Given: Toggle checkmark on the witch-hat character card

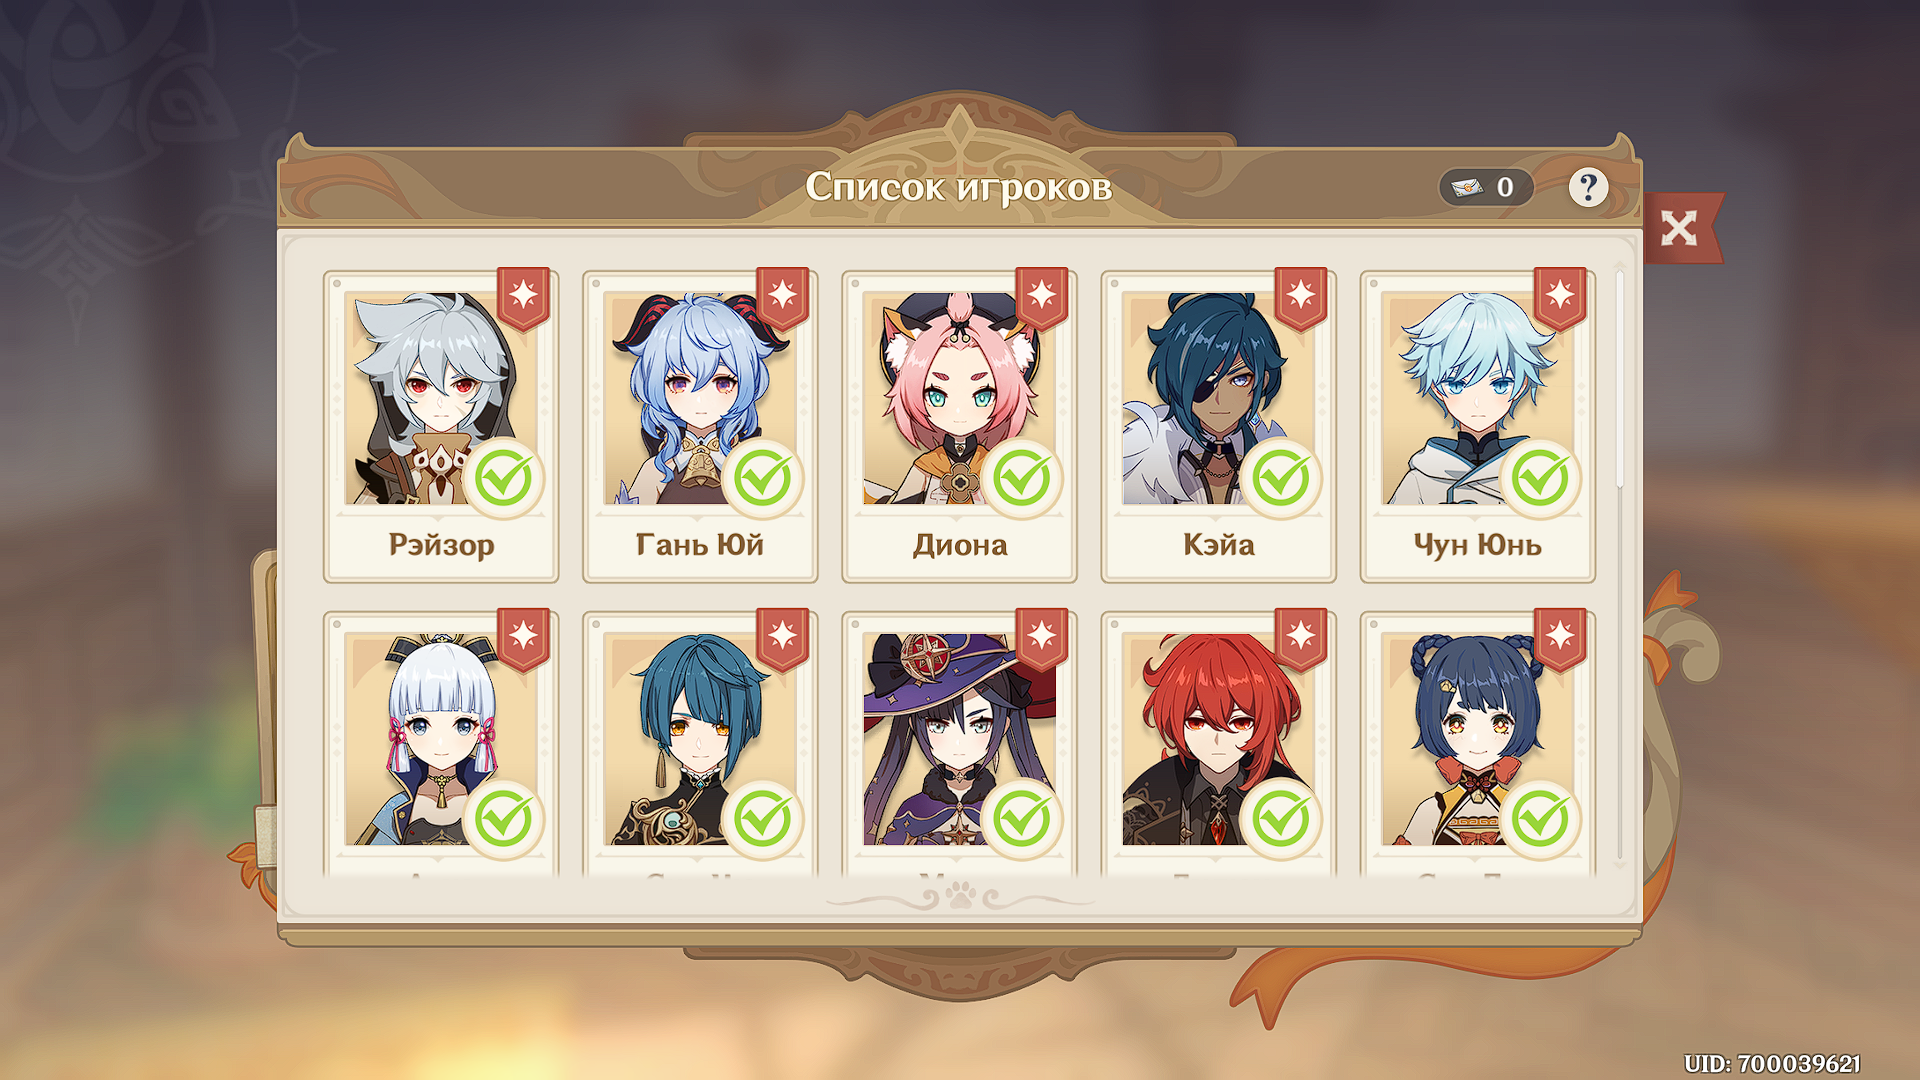Looking at the screenshot, I should (x=1021, y=820).
